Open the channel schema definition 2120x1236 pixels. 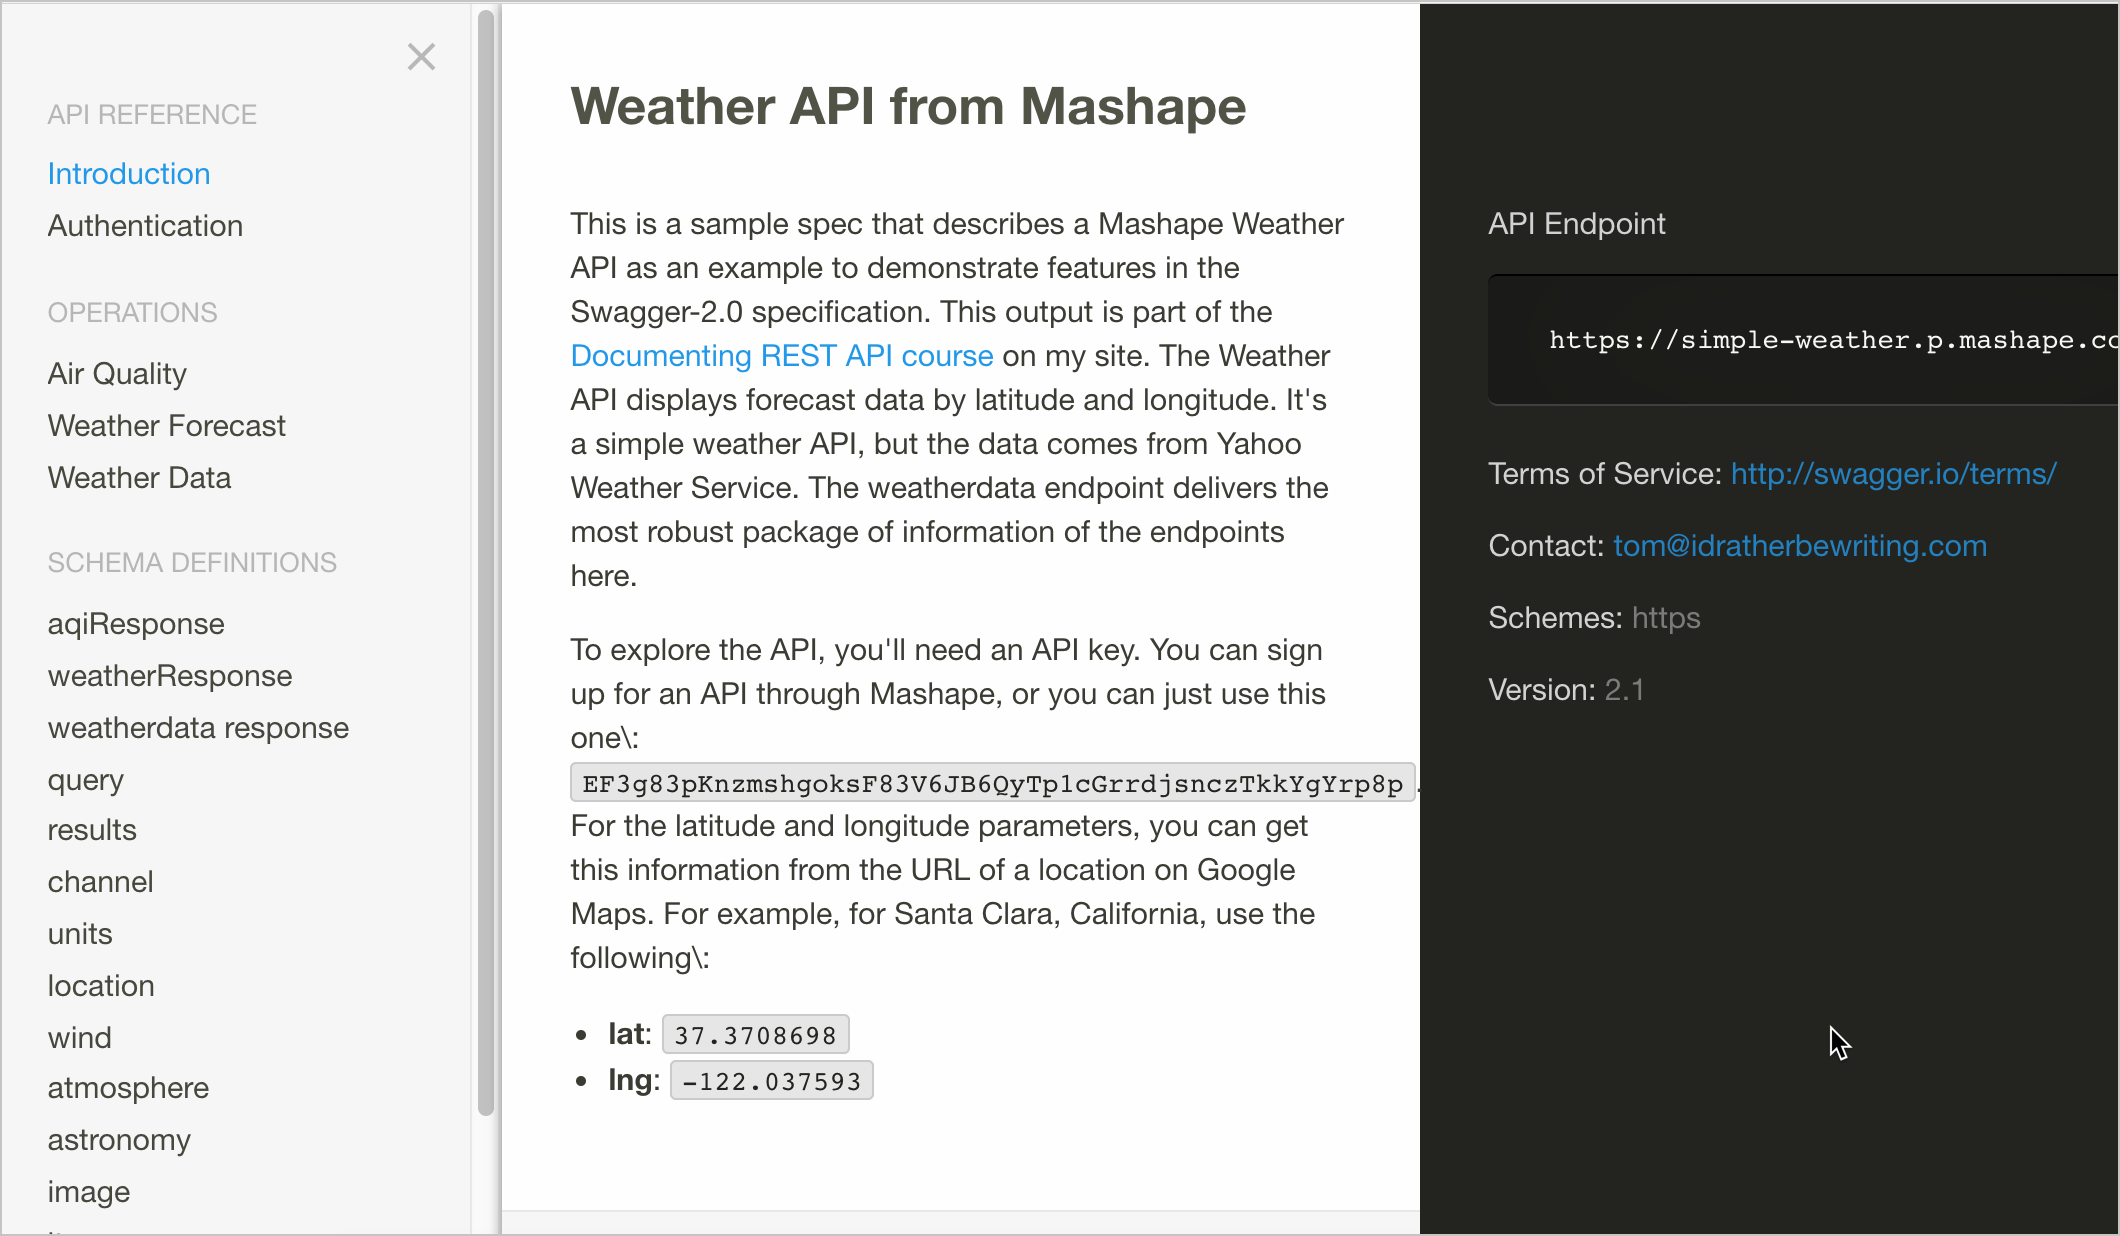(x=100, y=882)
